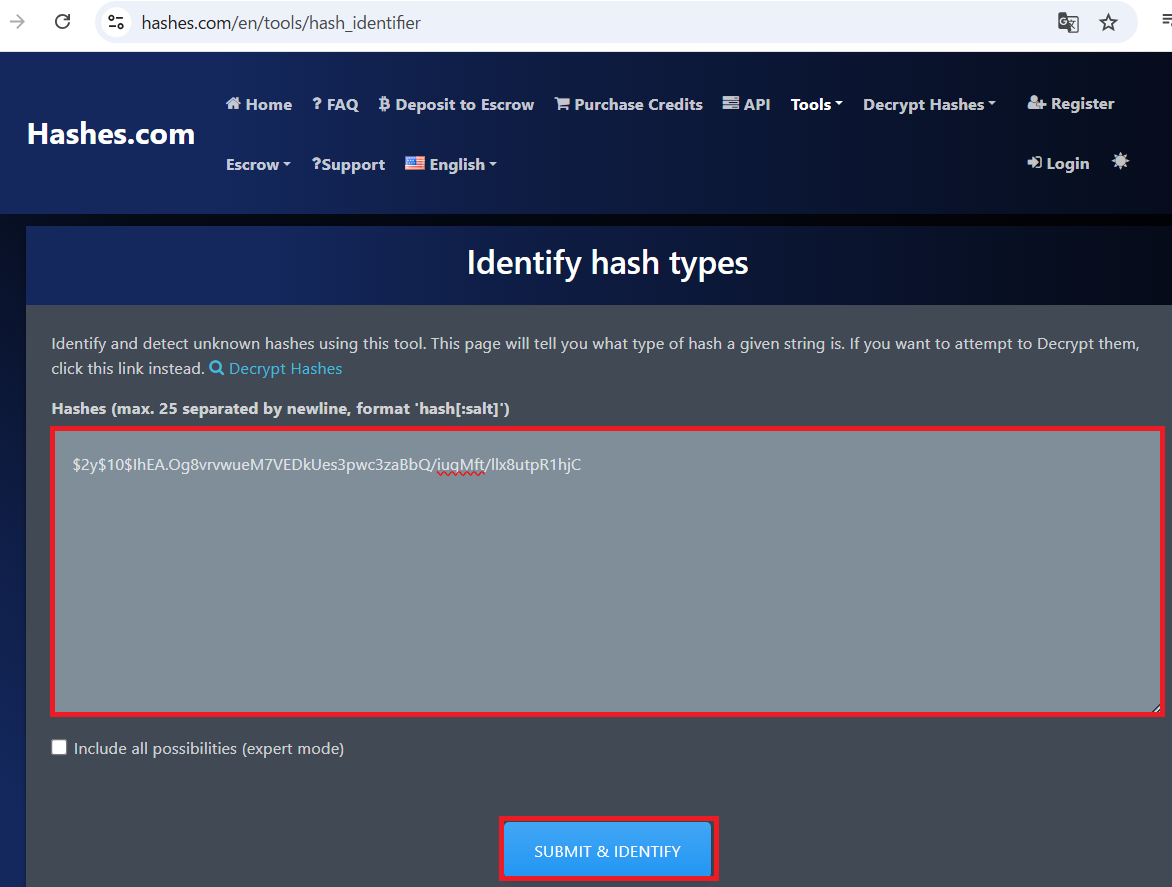
Task: Open the FAQ menu item
Action: coord(335,104)
